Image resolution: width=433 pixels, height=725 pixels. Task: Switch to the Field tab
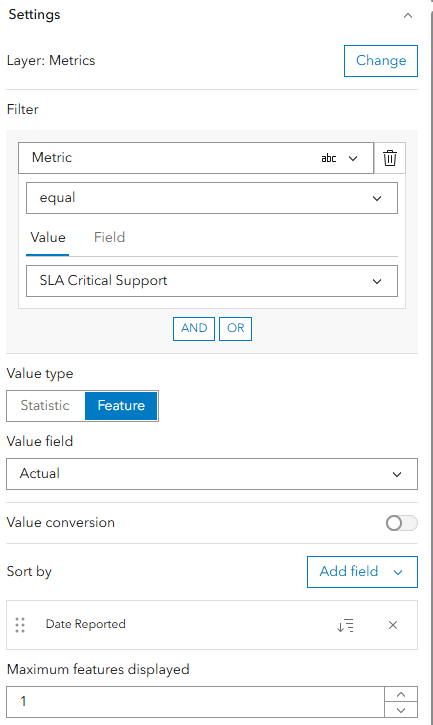point(110,238)
